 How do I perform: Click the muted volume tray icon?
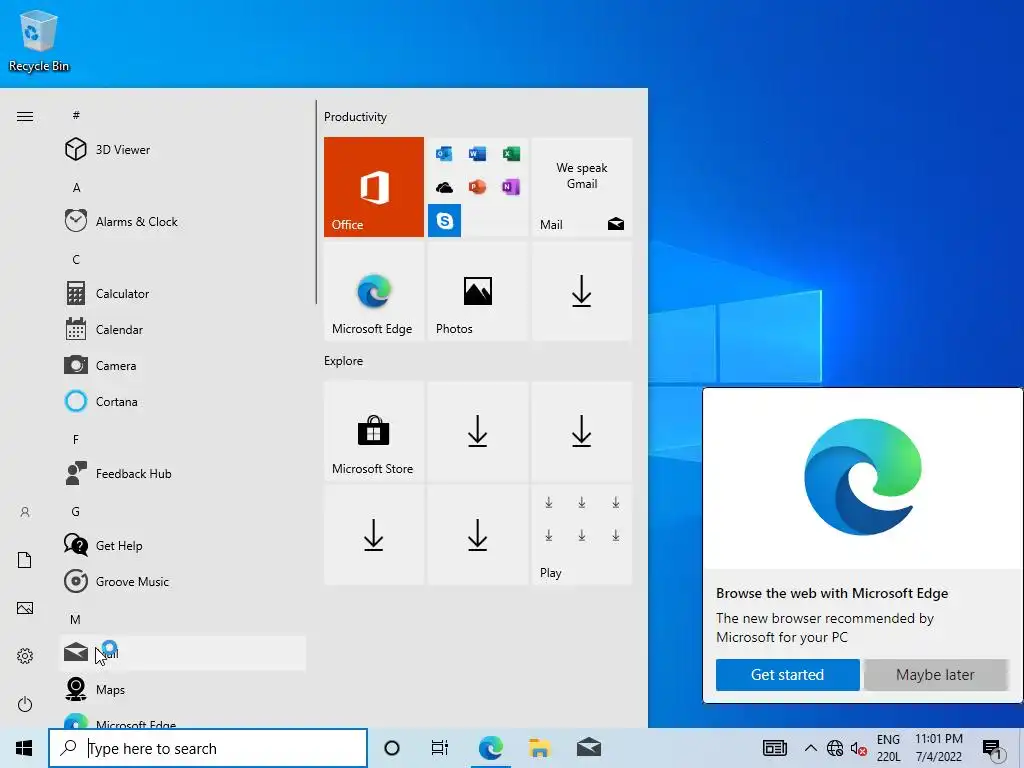click(859, 748)
